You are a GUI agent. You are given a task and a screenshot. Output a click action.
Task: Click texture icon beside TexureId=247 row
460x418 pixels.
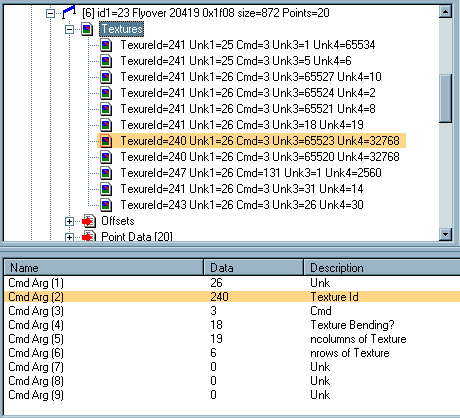point(106,173)
